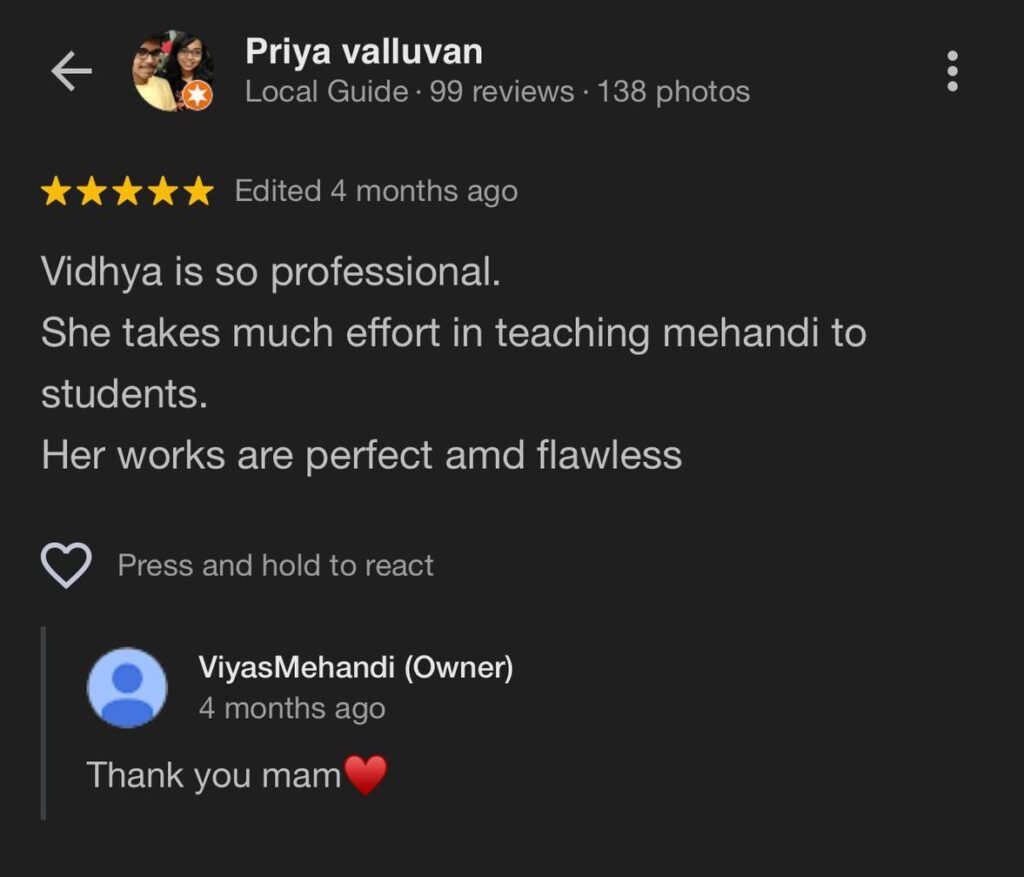Click the "ViyasMehandi (Owner)" name
The height and width of the screenshot is (877, 1024).
click(x=356, y=668)
